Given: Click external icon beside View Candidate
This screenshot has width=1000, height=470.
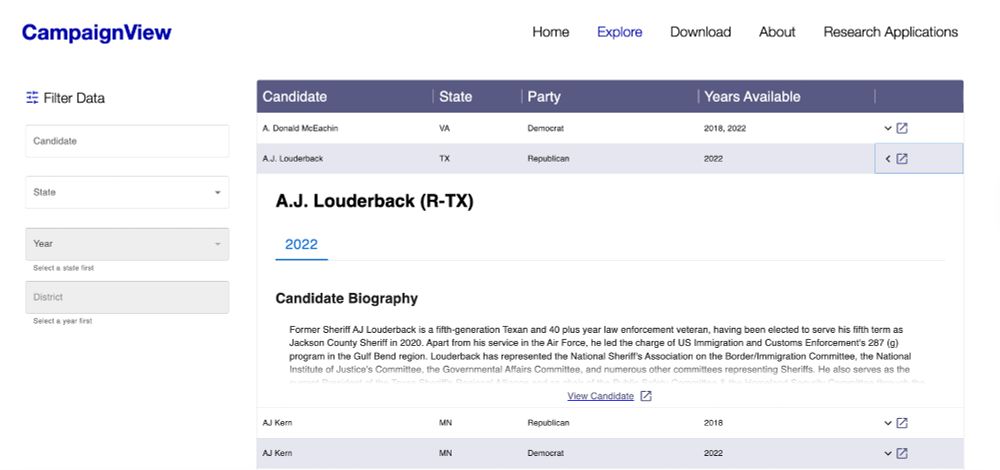Looking at the screenshot, I should (646, 396).
